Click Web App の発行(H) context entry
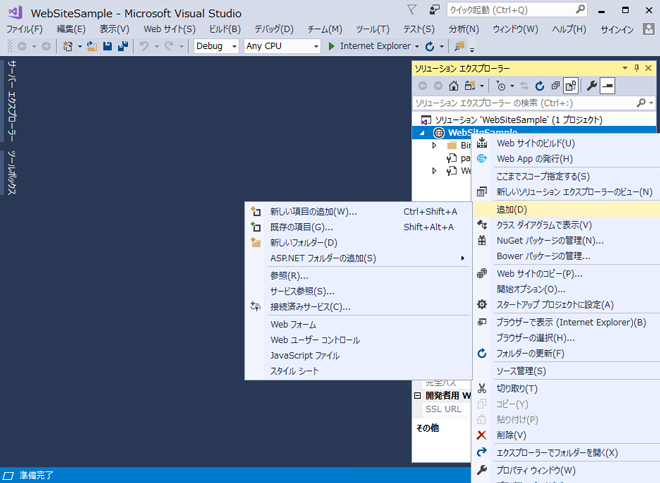This screenshot has width=660, height=483. coord(566,159)
